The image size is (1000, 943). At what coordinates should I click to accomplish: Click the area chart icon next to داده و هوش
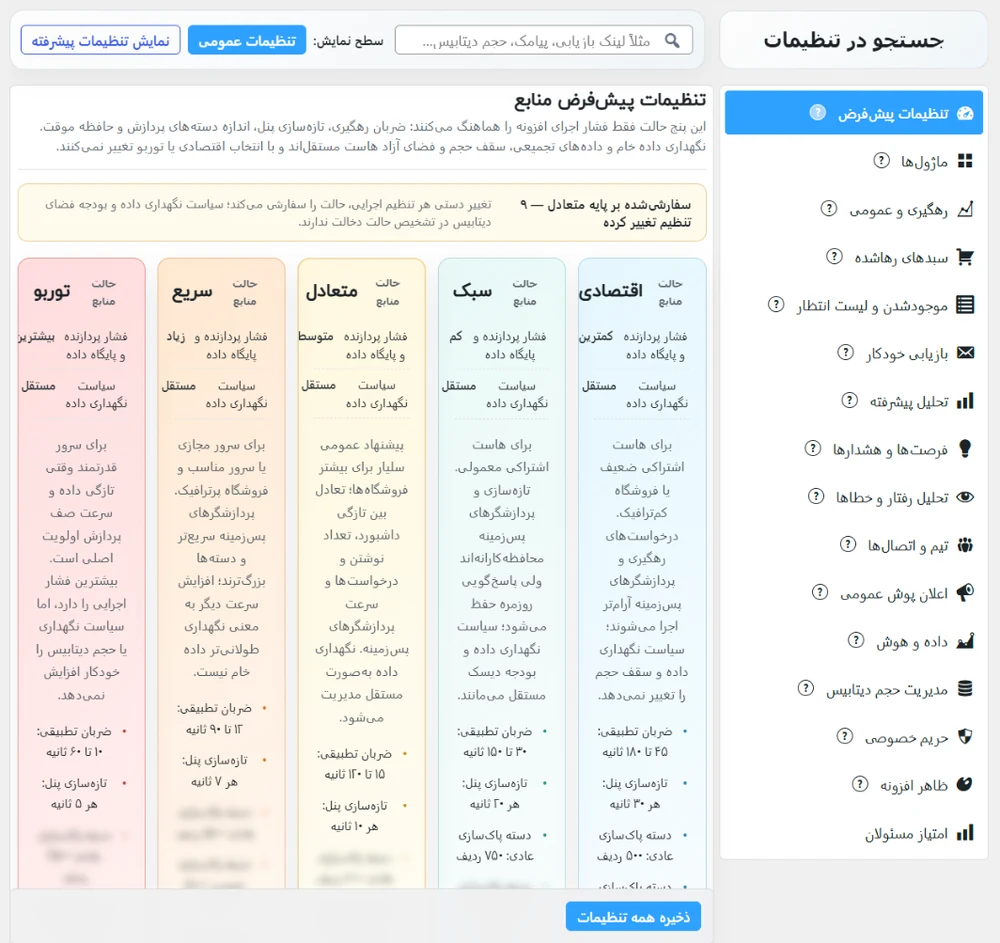[965, 641]
